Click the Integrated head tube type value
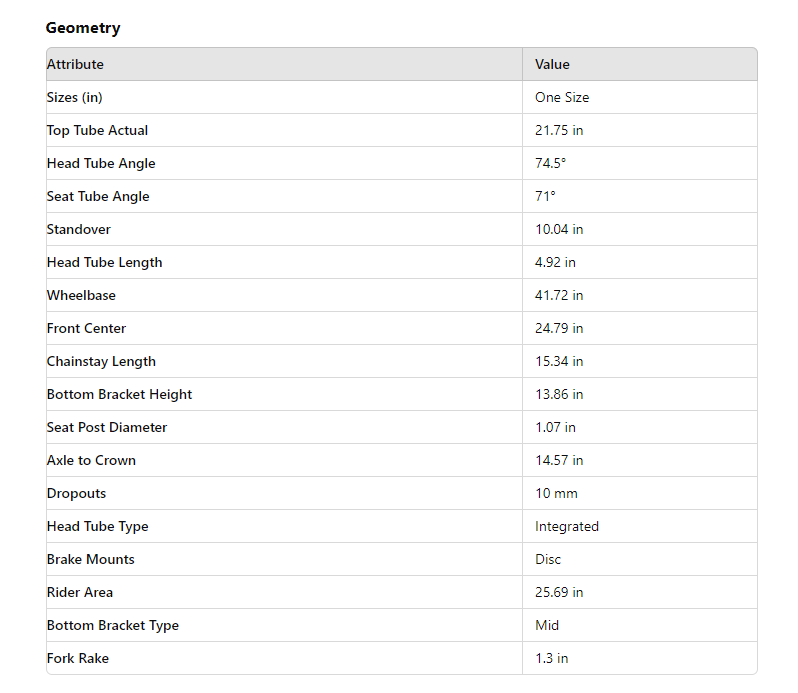The width and height of the screenshot is (798, 693). click(567, 526)
